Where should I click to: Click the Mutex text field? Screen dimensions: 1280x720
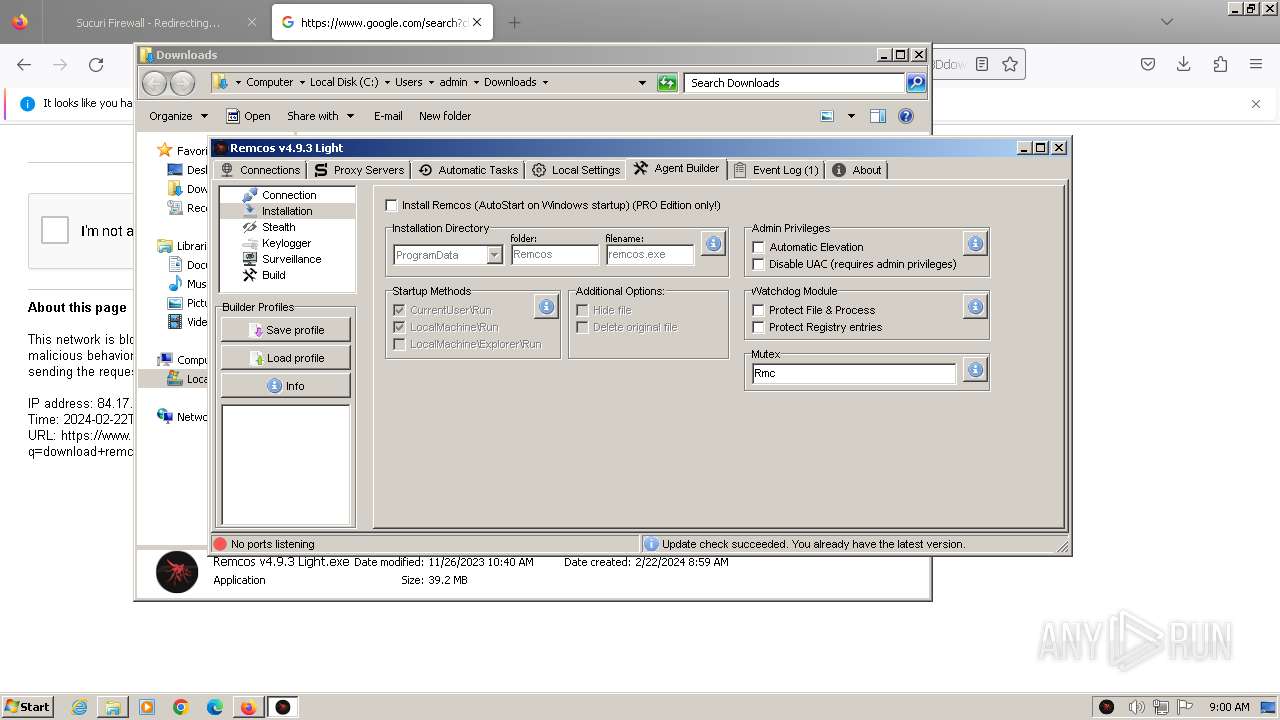[854, 373]
